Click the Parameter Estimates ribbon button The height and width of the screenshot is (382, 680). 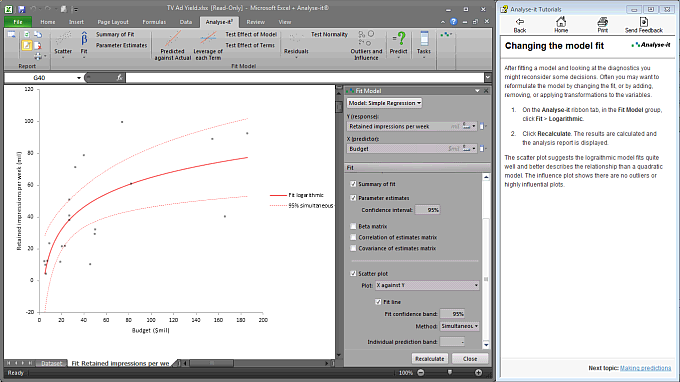coord(121,45)
